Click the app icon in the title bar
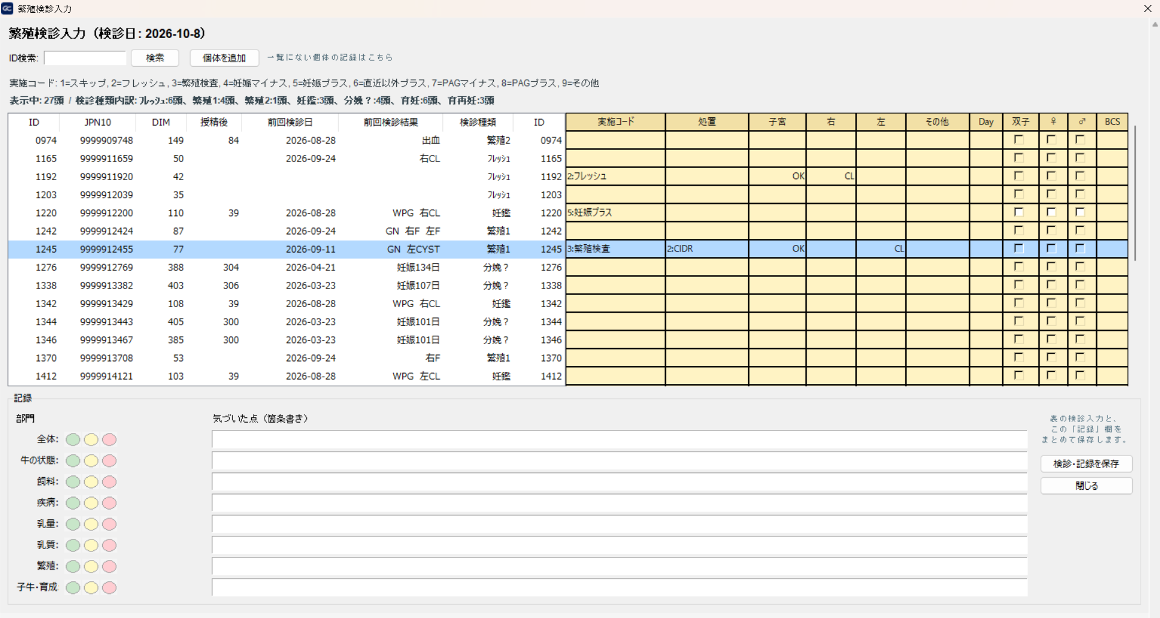The width and height of the screenshot is (1160, 618). click(7, 8)
